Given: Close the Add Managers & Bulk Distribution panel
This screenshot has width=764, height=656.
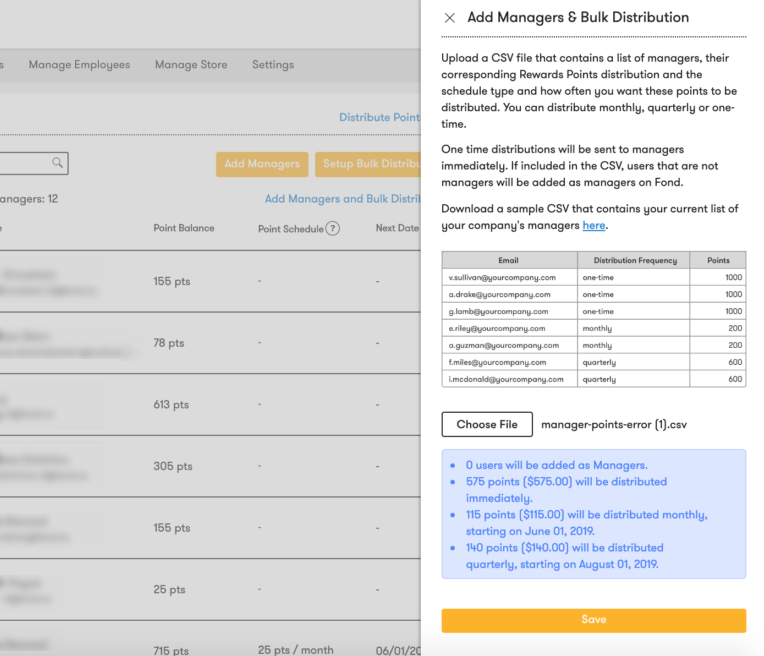Looking at the screenshot, I should pos(449,18).
